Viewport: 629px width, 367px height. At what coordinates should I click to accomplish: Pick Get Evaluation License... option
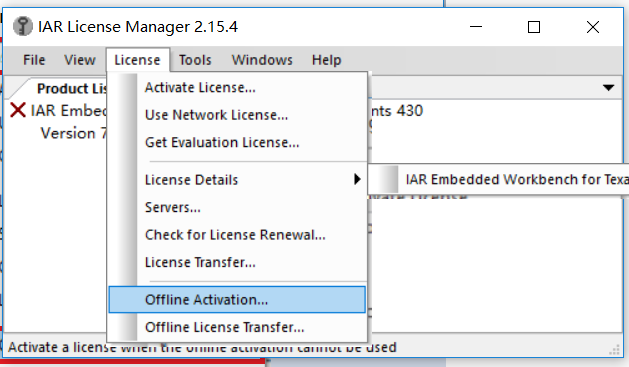237,142
